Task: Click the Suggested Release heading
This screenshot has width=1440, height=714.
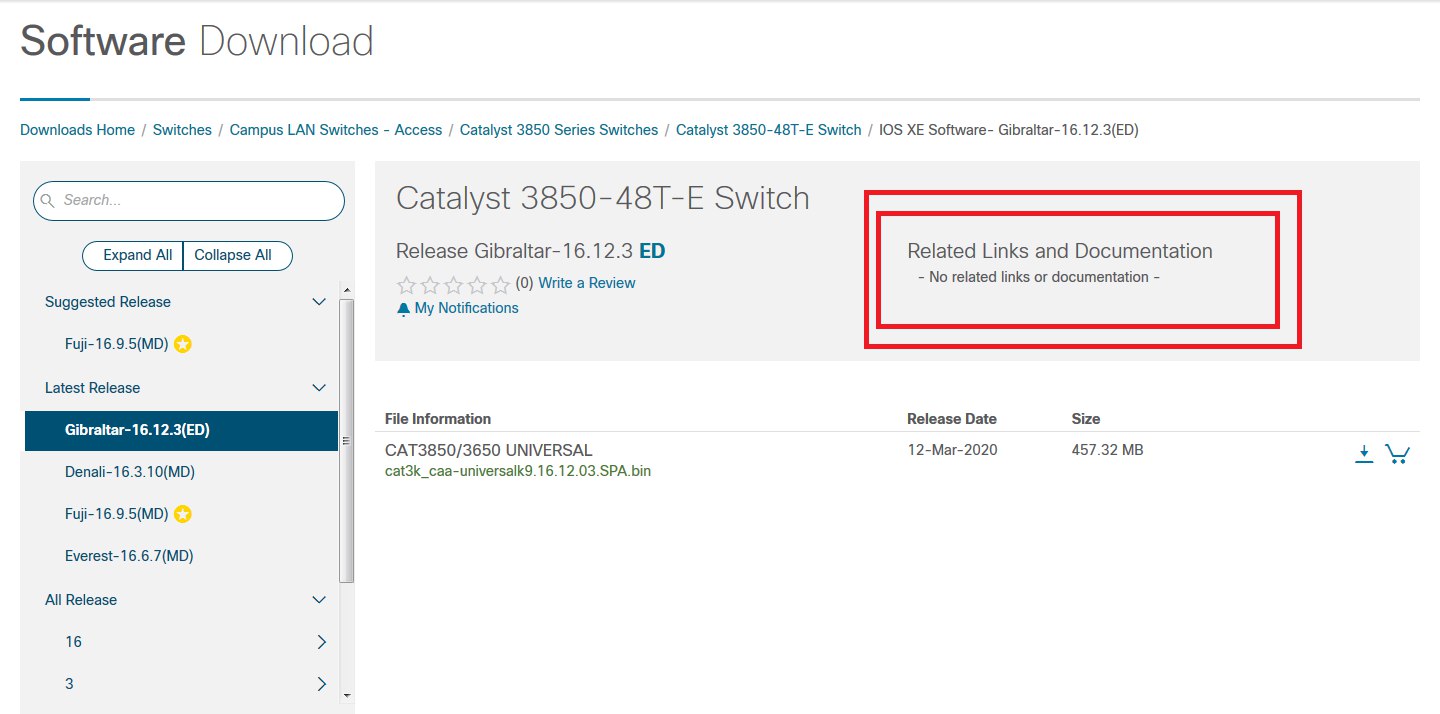Action: coord(108,302)
